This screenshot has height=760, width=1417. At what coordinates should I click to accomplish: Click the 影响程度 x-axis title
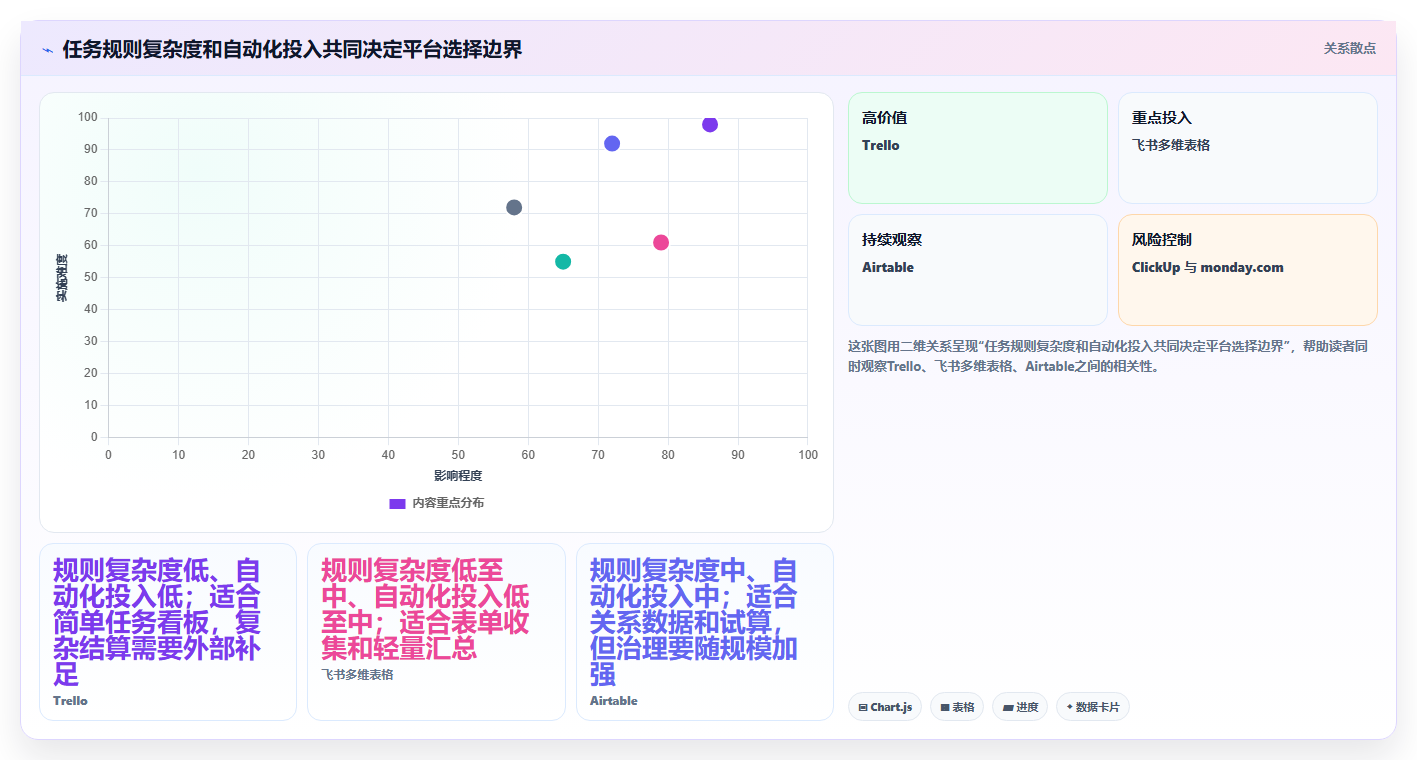(x=458, y=475)
